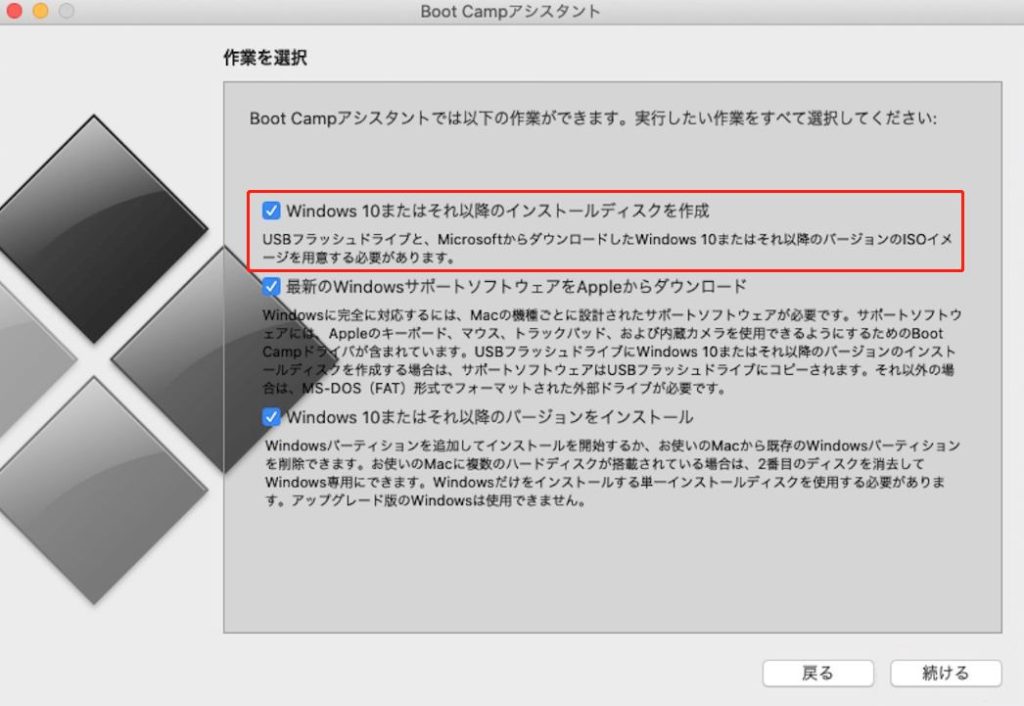Viewport: 1024px width, 706px height.
Task: Click the grayed-out zoom window button
Action: [x=66, y=12]
